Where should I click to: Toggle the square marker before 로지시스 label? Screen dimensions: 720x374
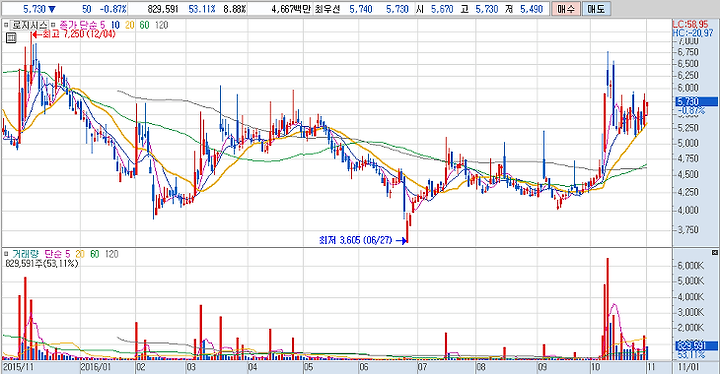(x=6, y=25)
